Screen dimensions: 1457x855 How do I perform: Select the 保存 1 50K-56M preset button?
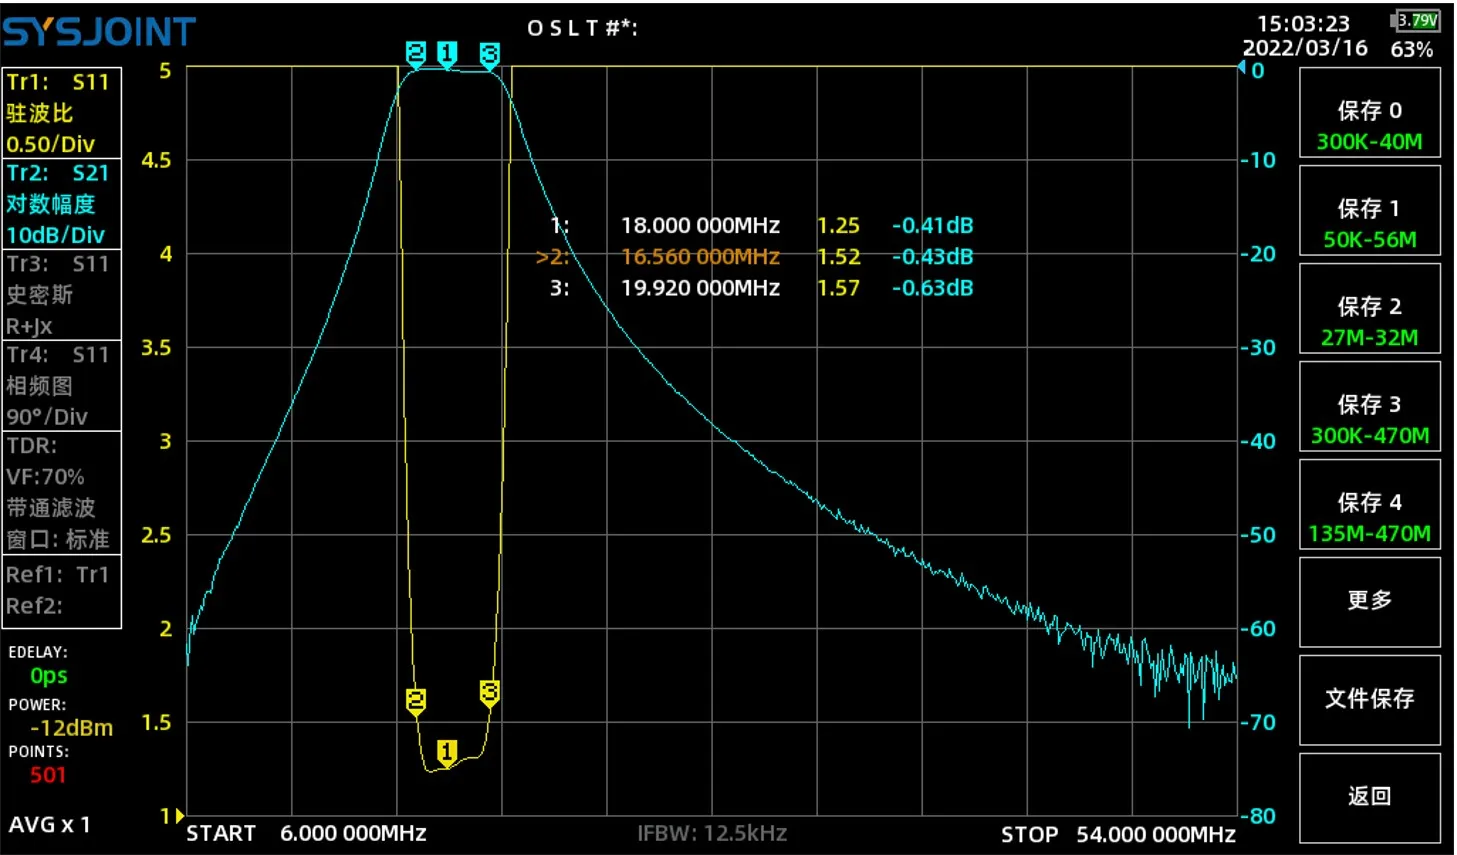click(x=1369, y=210)
